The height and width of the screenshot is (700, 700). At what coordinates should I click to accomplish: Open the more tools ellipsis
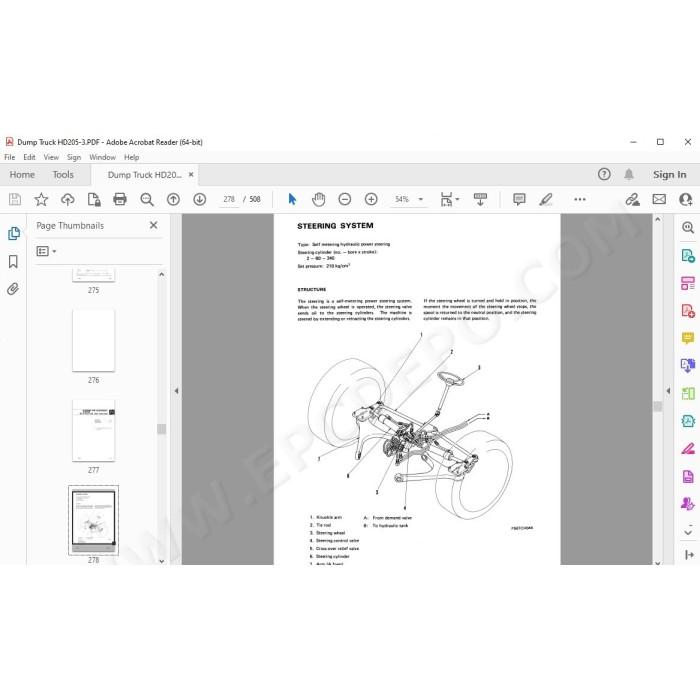tap(580, 199)
